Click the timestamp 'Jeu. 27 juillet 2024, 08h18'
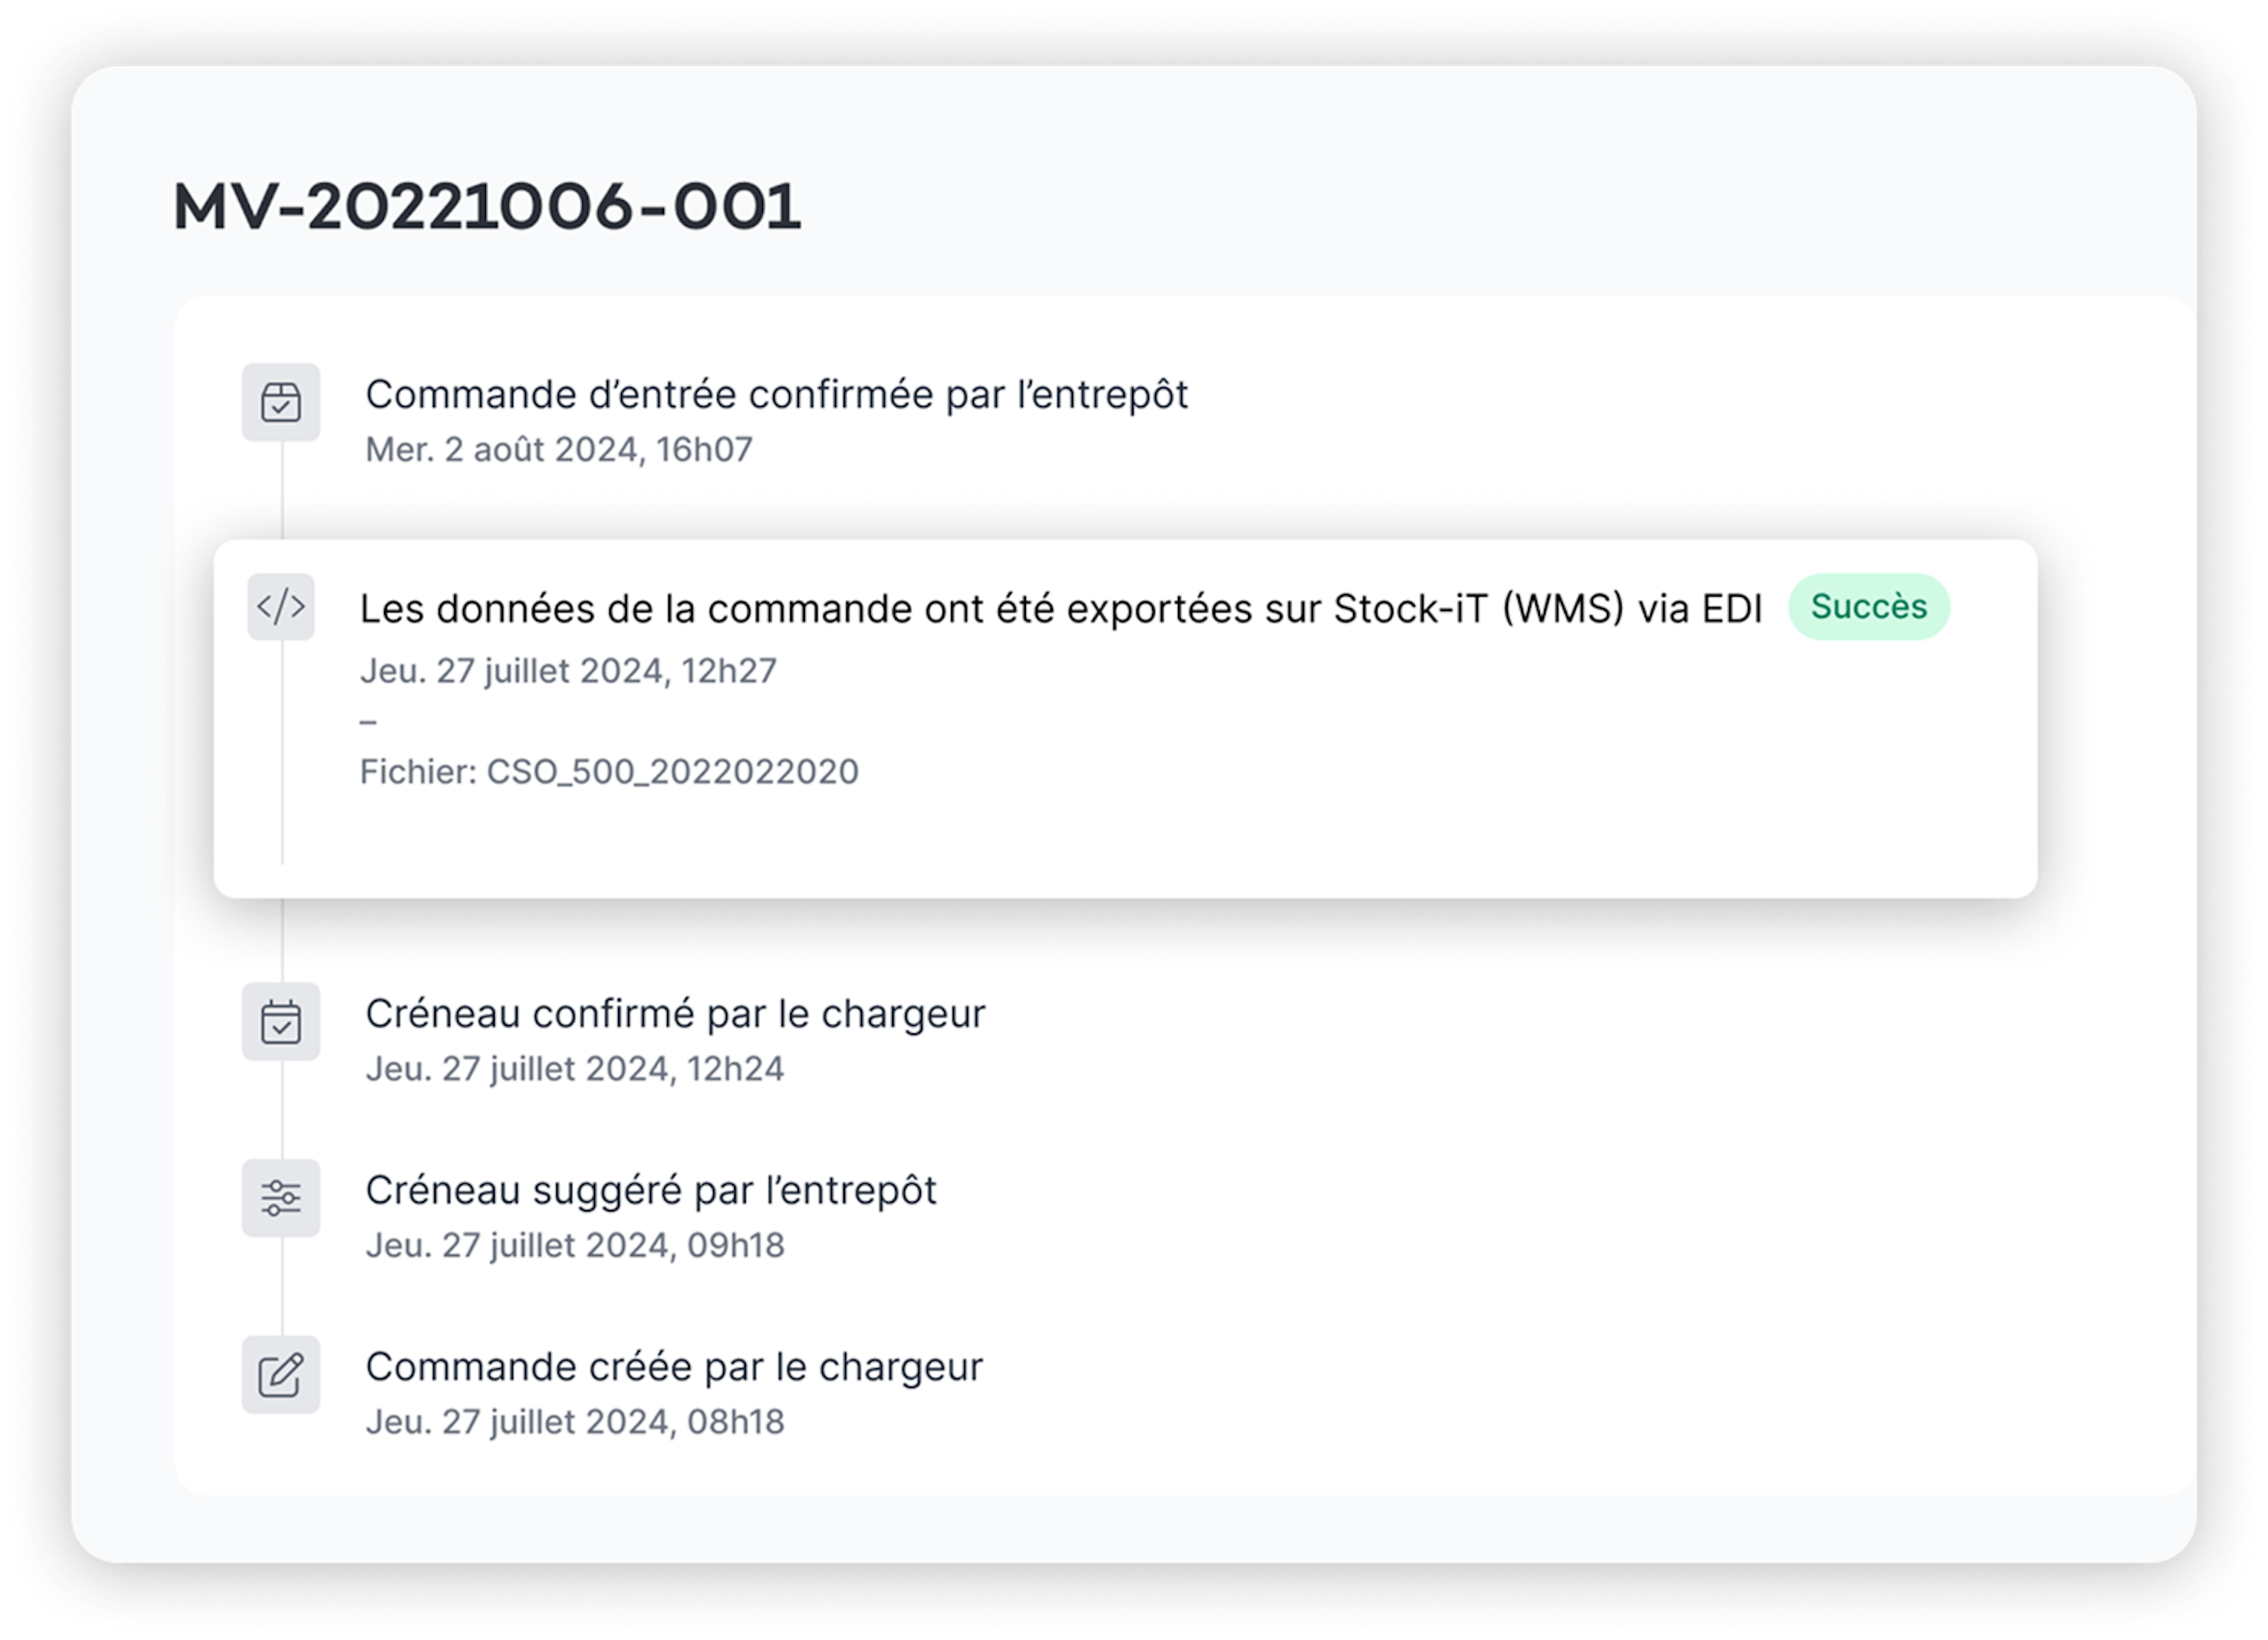The image size is (2268, 1640). pyautogui.click(x=574, y=1422)
